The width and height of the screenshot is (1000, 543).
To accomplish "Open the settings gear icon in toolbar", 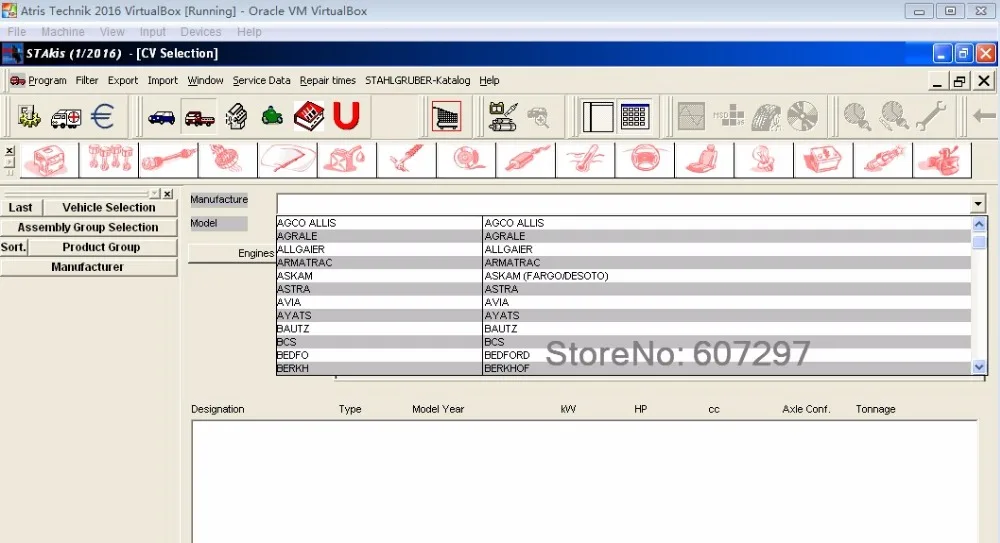I will click(x=29, y=116).
